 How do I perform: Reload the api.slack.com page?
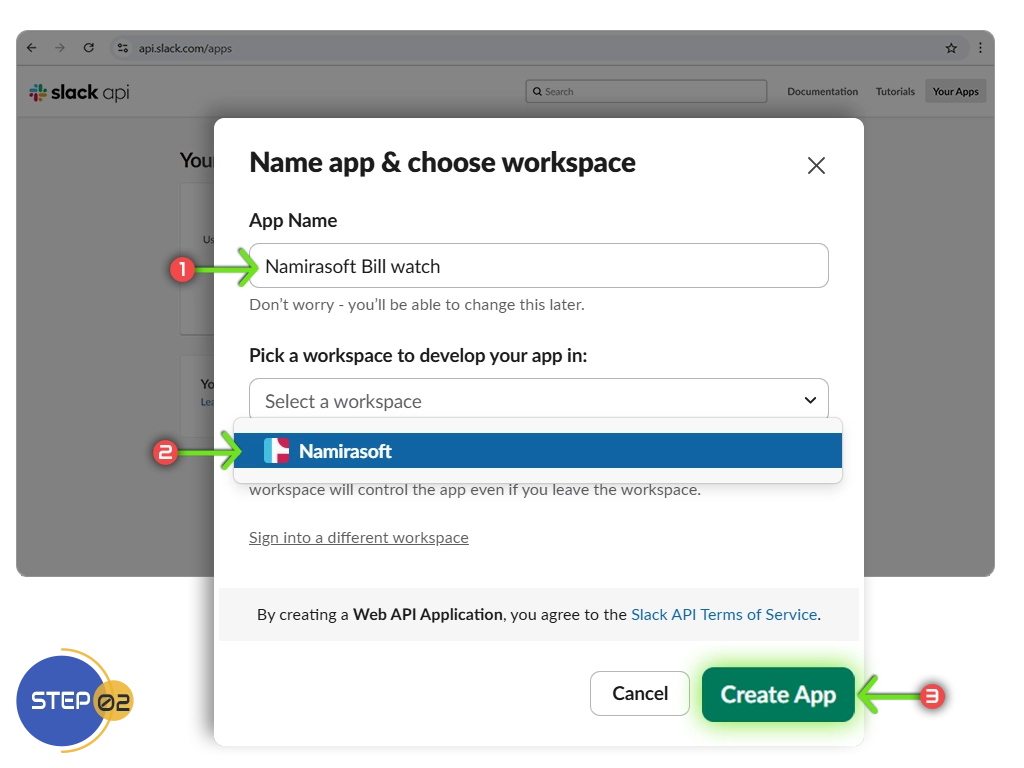point(89,48)
